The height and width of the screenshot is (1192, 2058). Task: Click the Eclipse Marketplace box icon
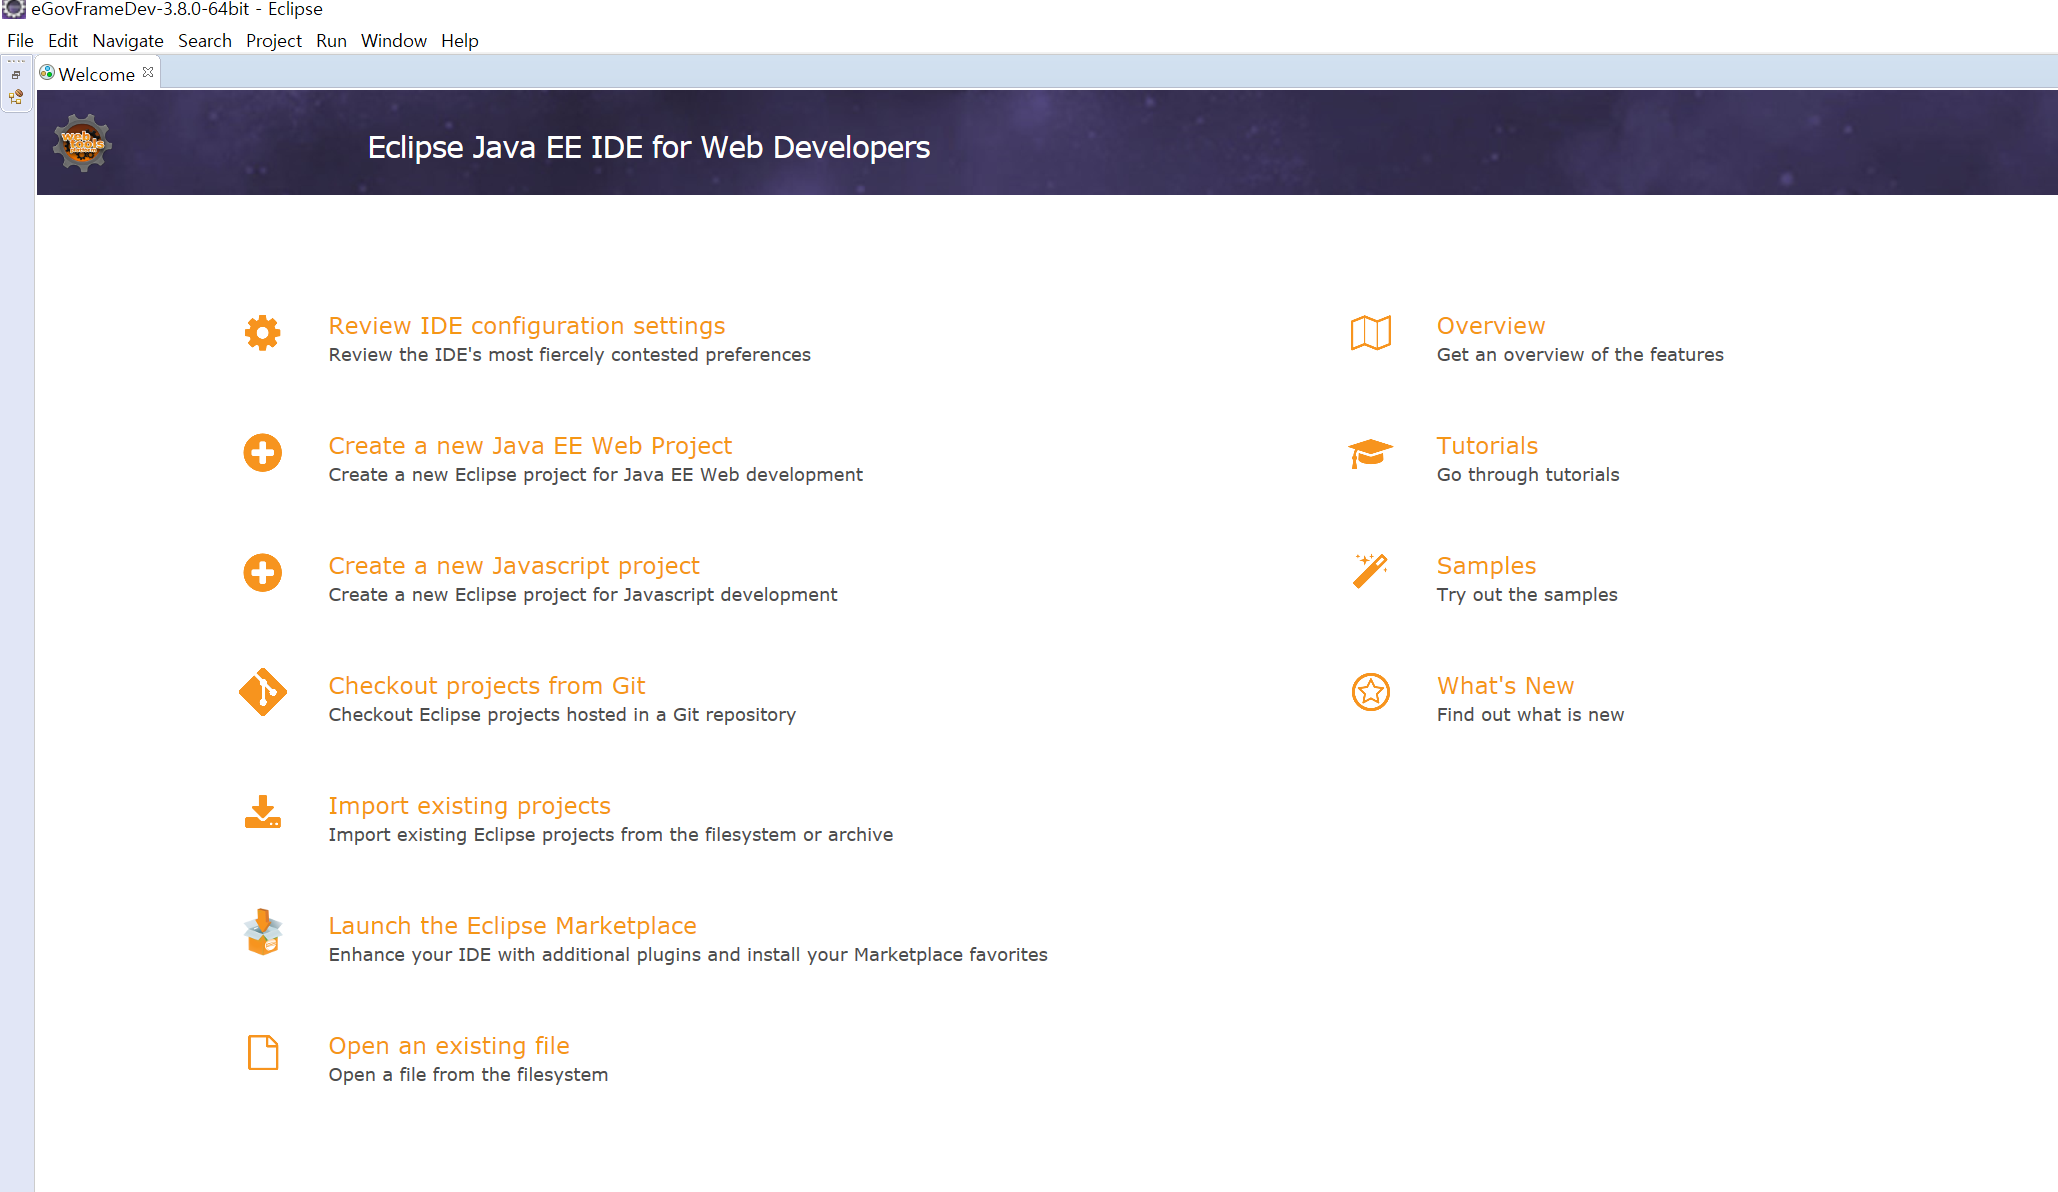click(x=262, y=932)
